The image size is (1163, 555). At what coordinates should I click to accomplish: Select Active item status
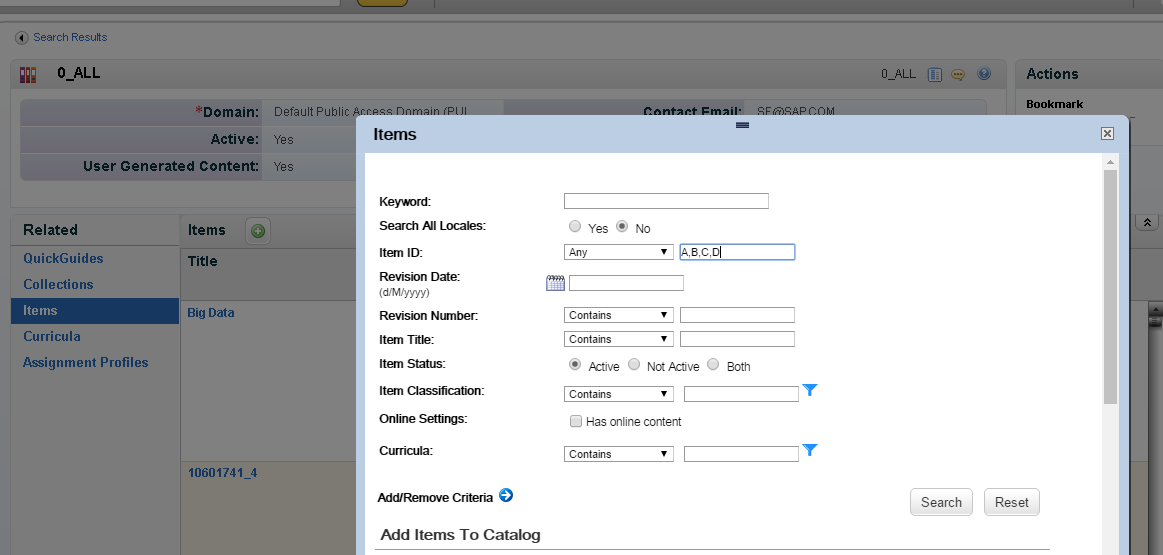click(575, 365)
